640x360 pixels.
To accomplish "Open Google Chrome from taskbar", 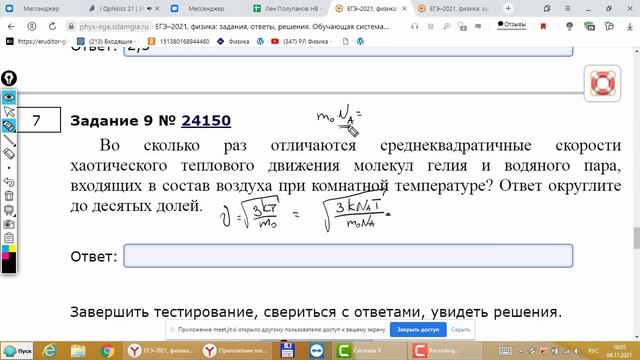I will tap(107, 351).
